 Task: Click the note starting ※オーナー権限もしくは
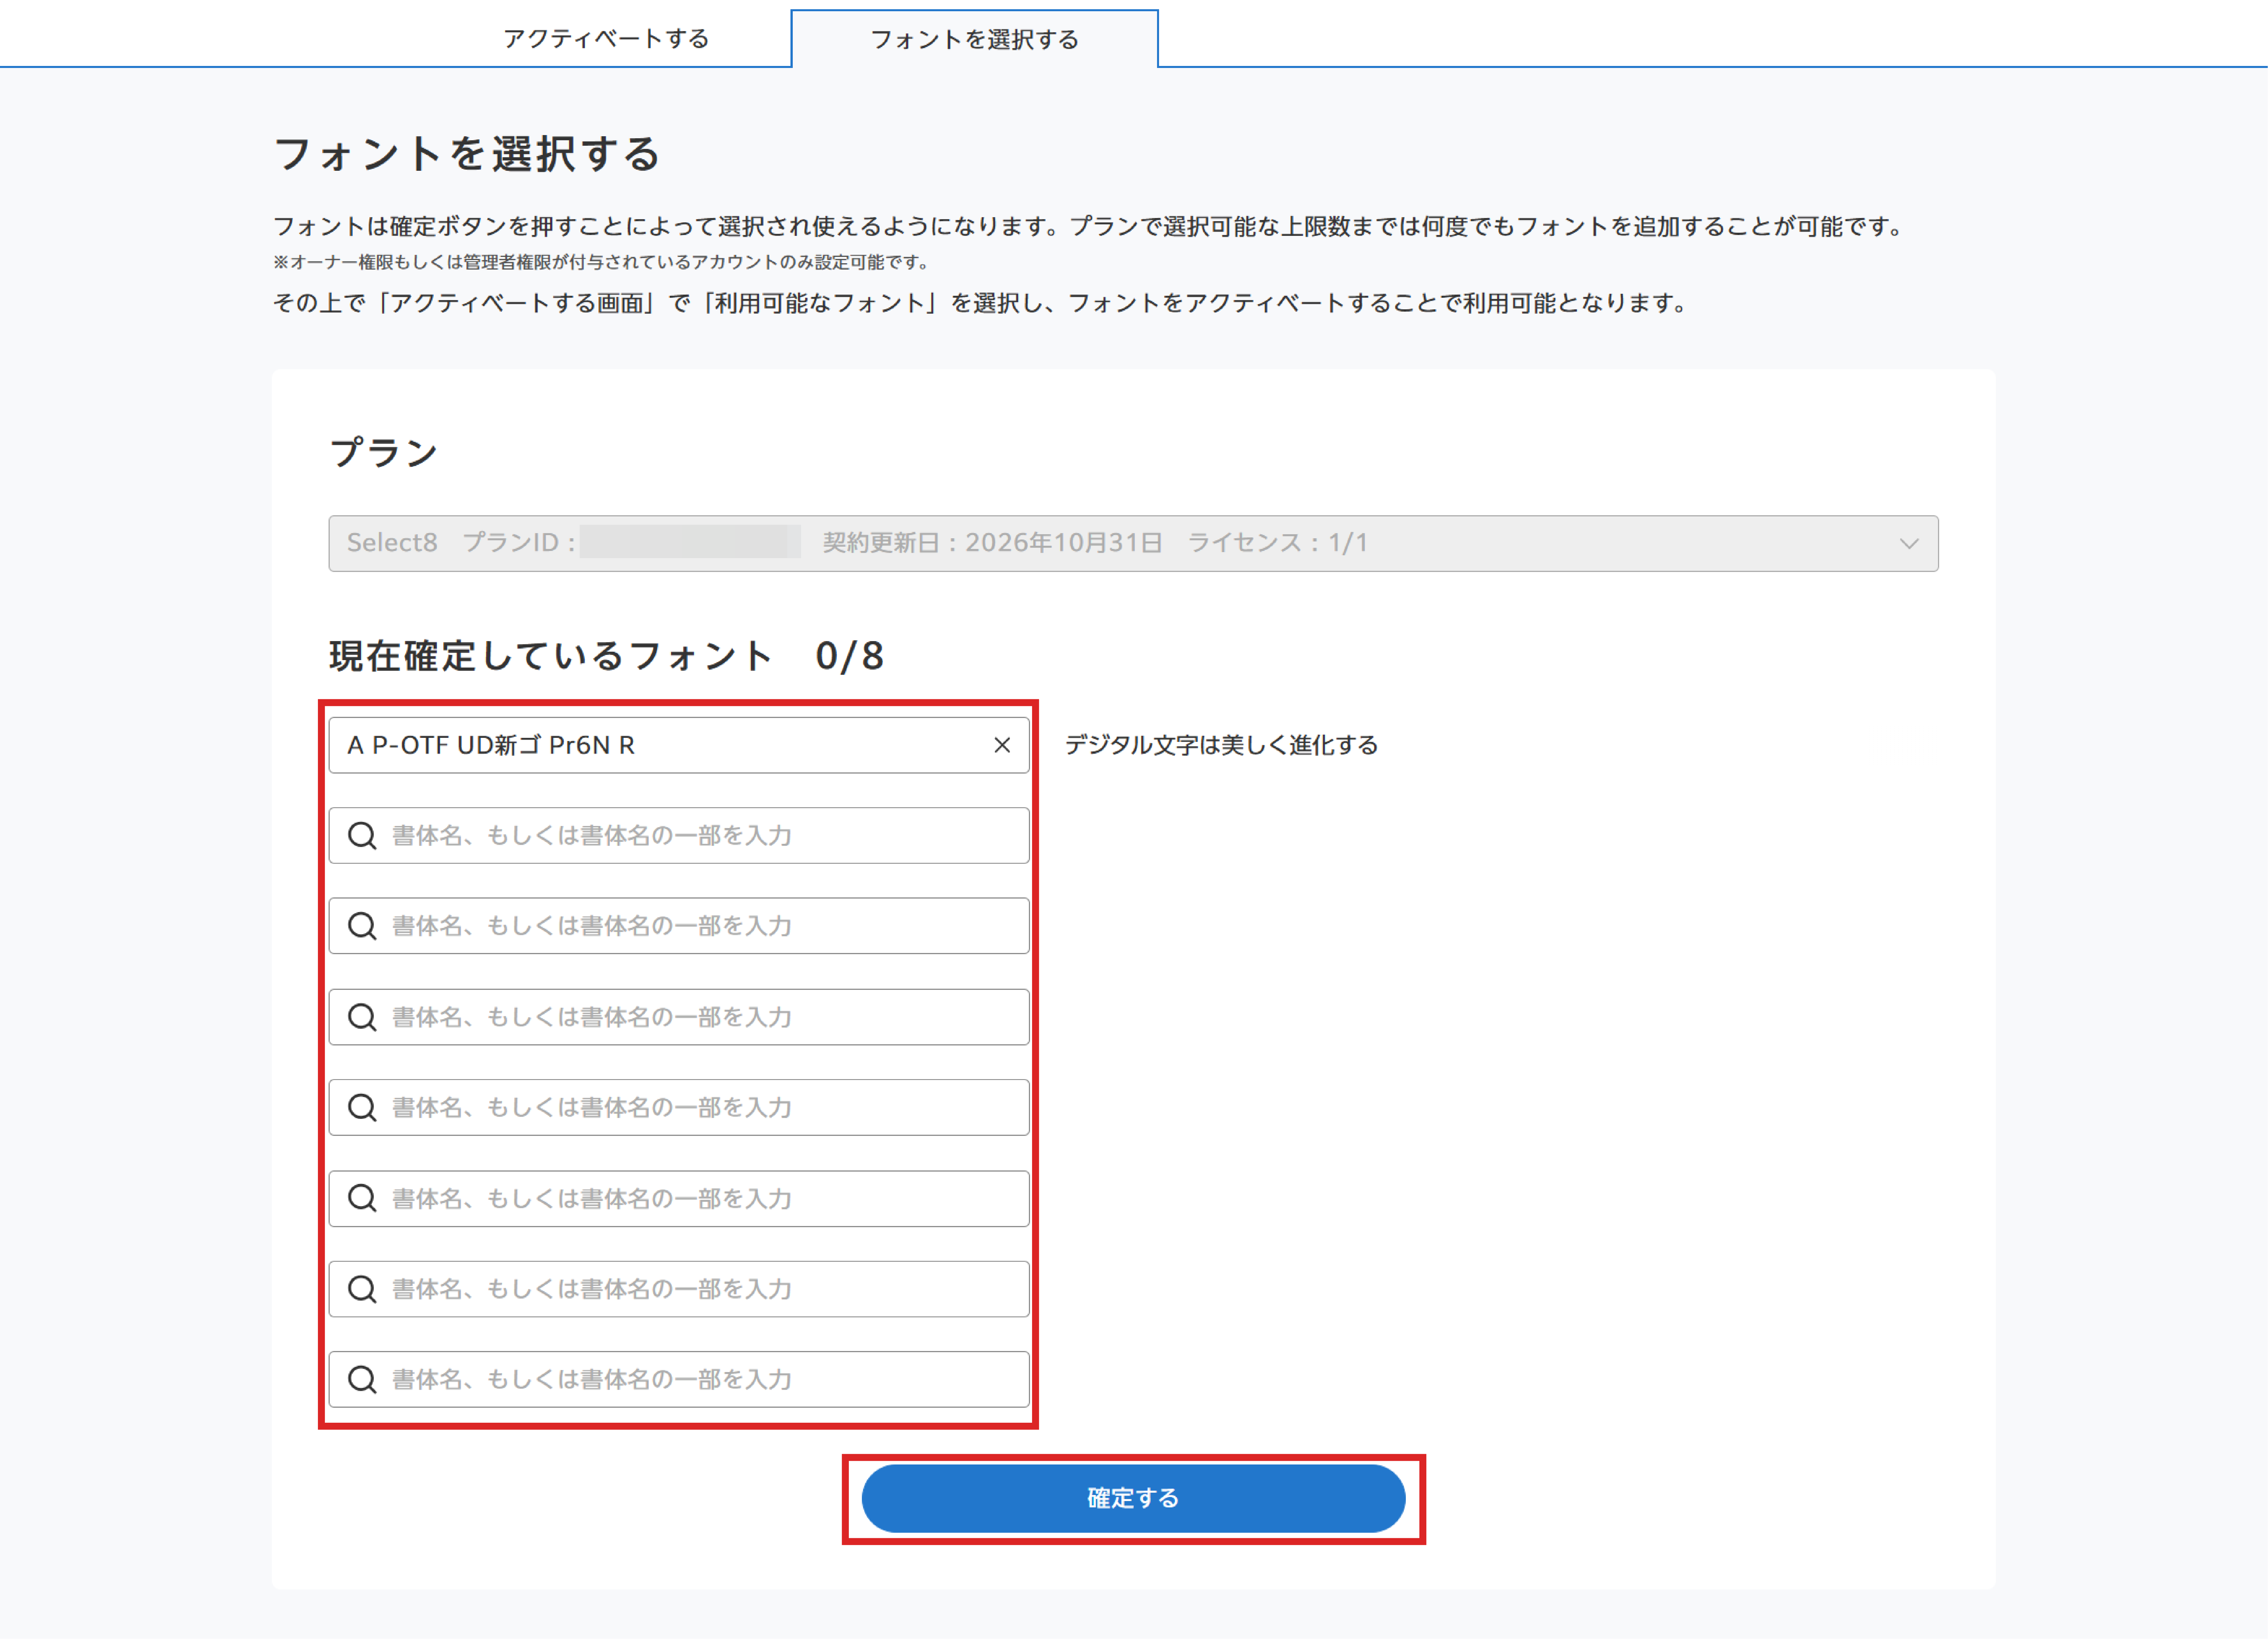tap(602, 262)
